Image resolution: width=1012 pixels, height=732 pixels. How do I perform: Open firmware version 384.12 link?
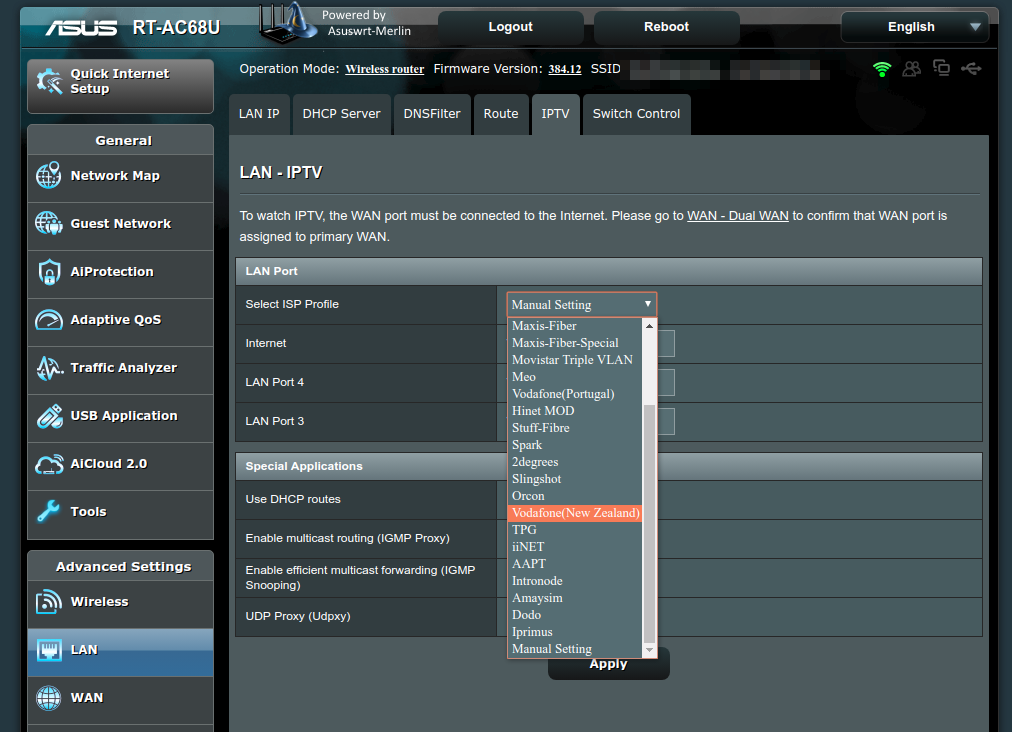click(x=565, y=69)
